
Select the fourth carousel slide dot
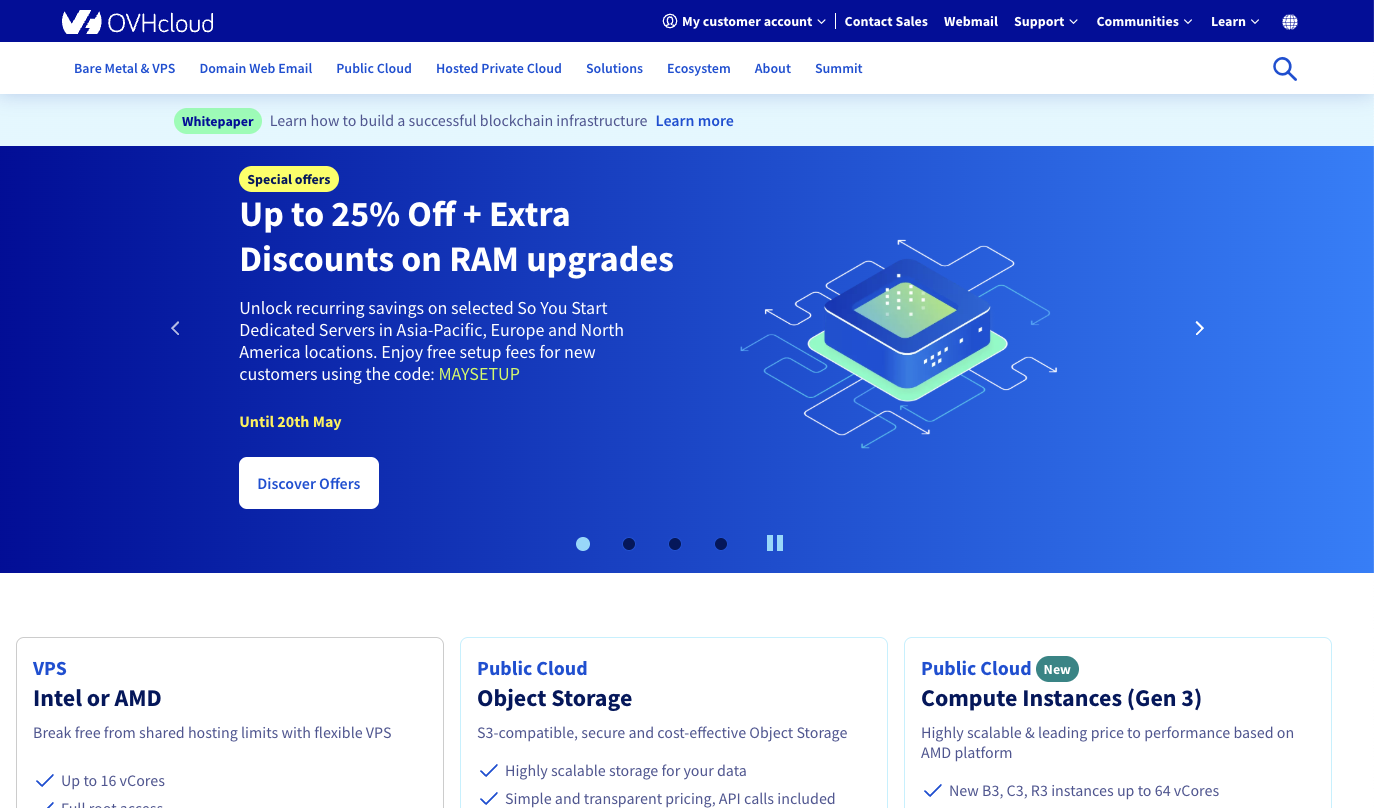click(x=721, y=544)
